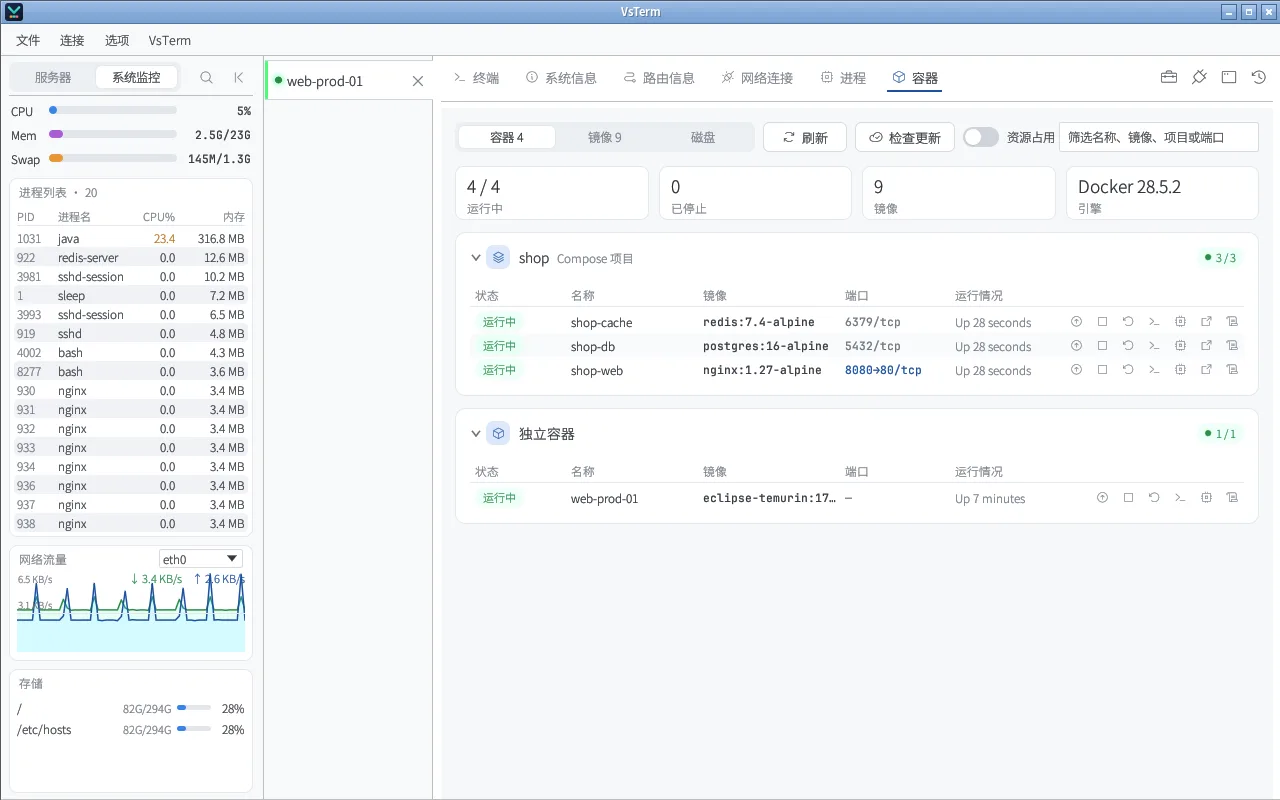1280x800 pixels.
Task: View logs of web-prod-01 container
Action: pos(1232,498)
